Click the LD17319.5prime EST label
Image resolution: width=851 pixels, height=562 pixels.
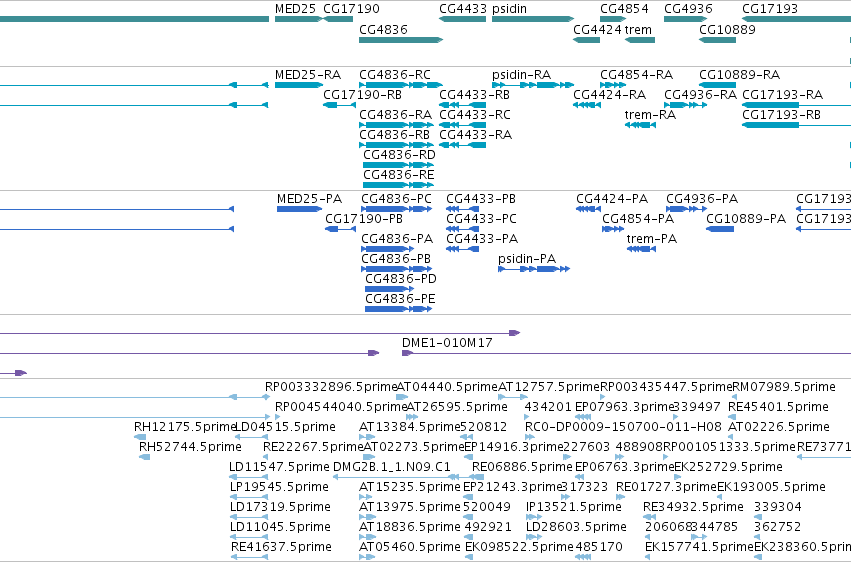[x=280, y=507]
